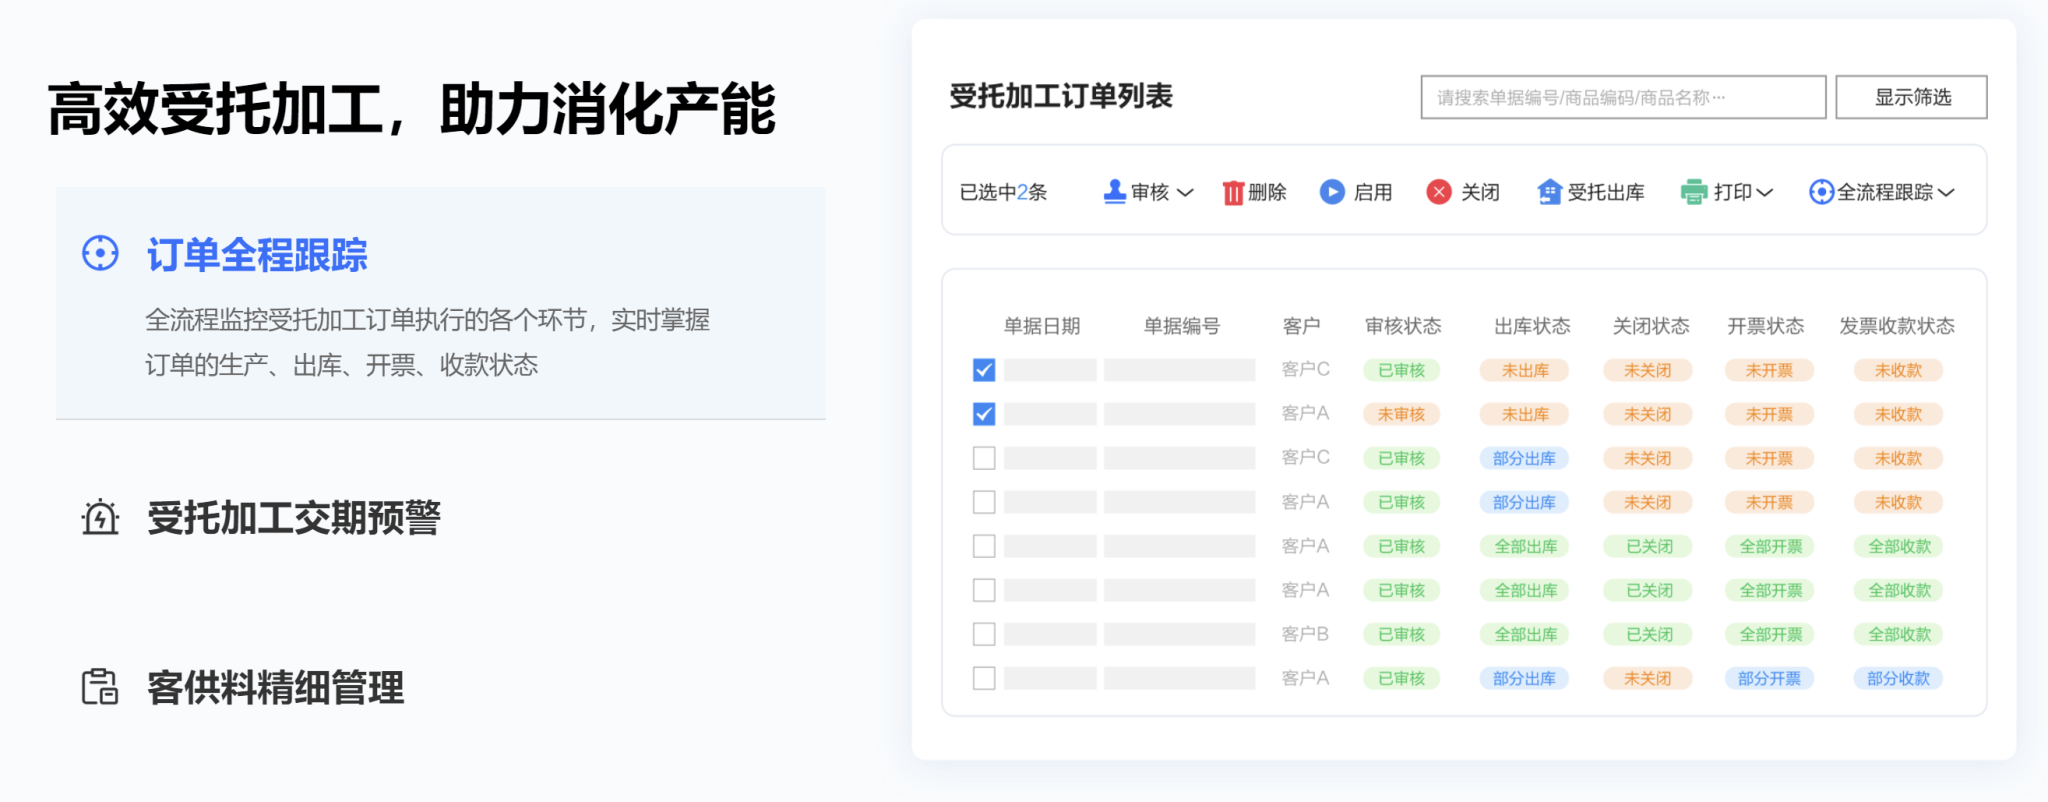Click the 单据编号 column header

[1181, 326]
